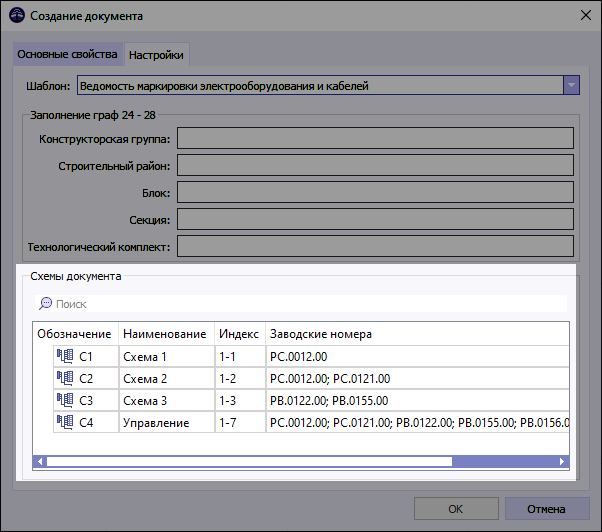This screenshot has height=532, width=602.
Task: Click the Наименование column header
Action: click(167, 334)
